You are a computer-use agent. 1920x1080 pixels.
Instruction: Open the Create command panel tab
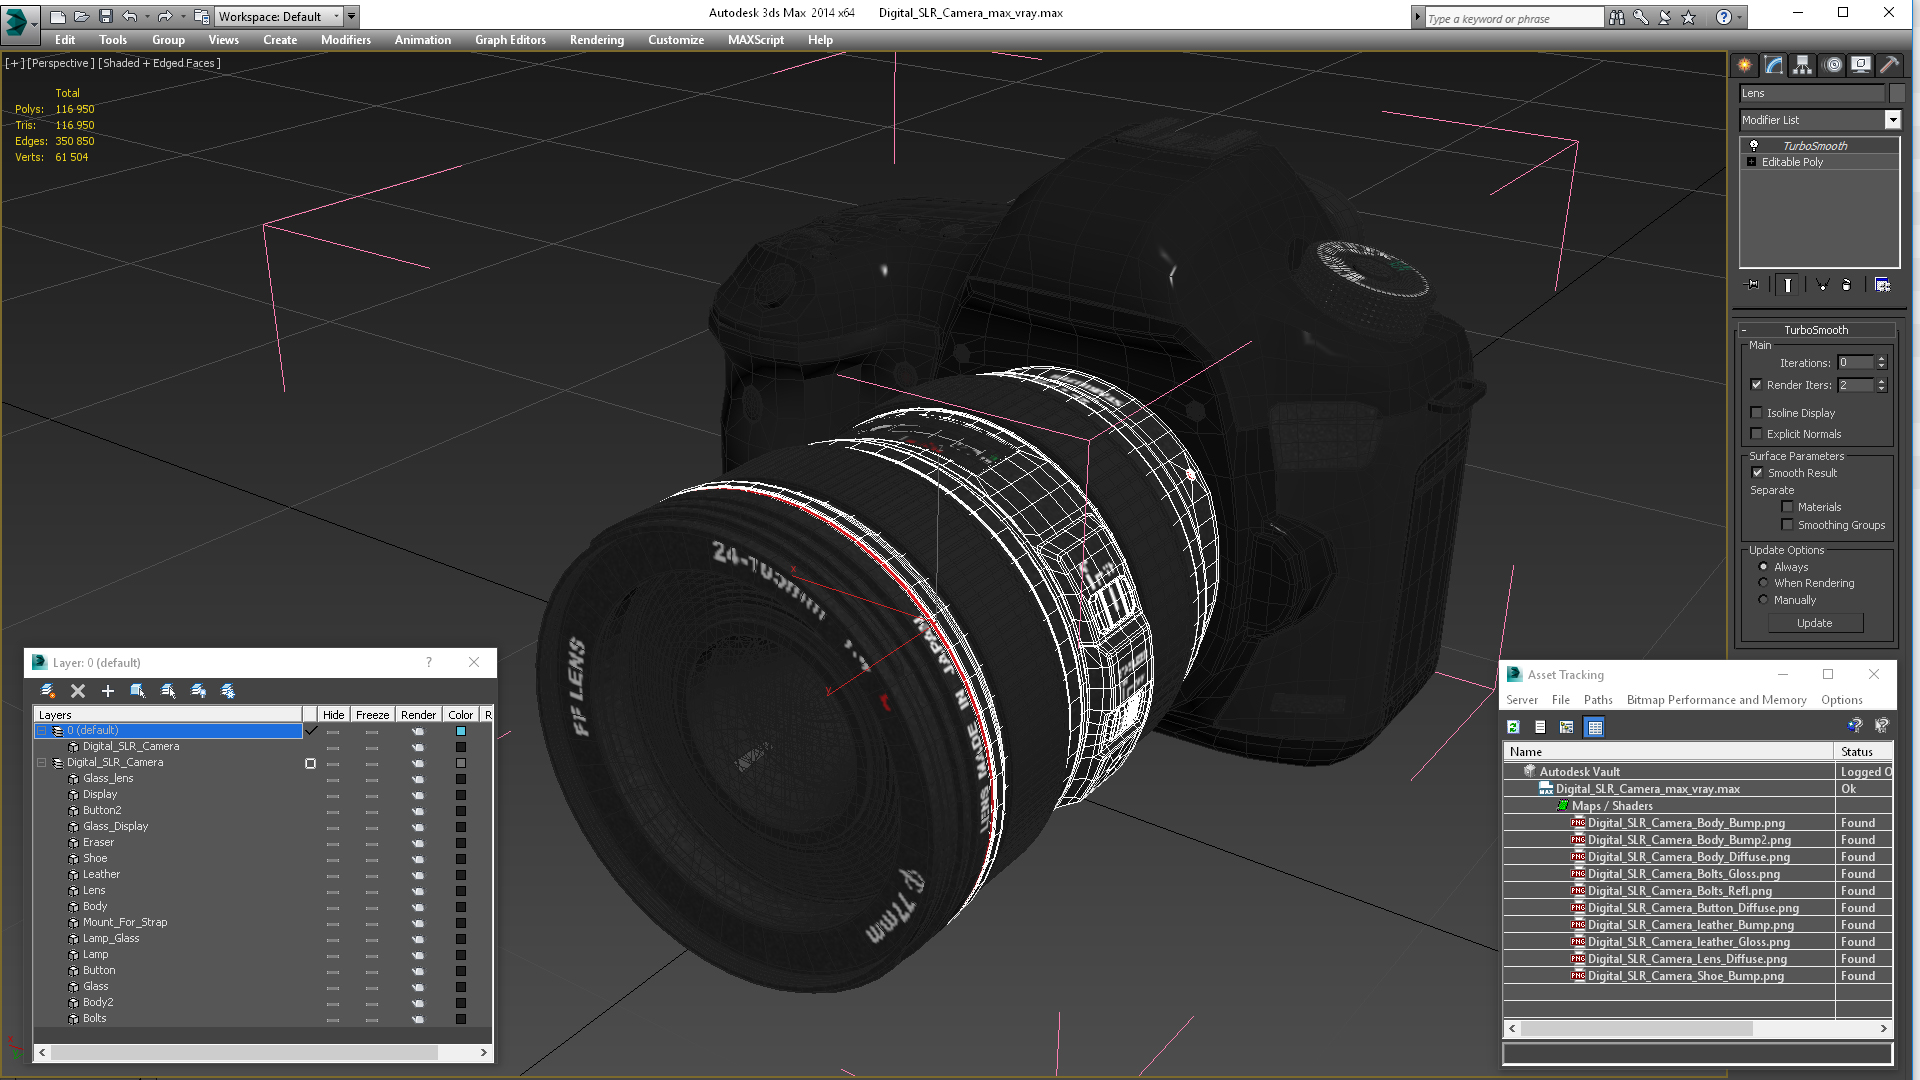pos(1745,65)
